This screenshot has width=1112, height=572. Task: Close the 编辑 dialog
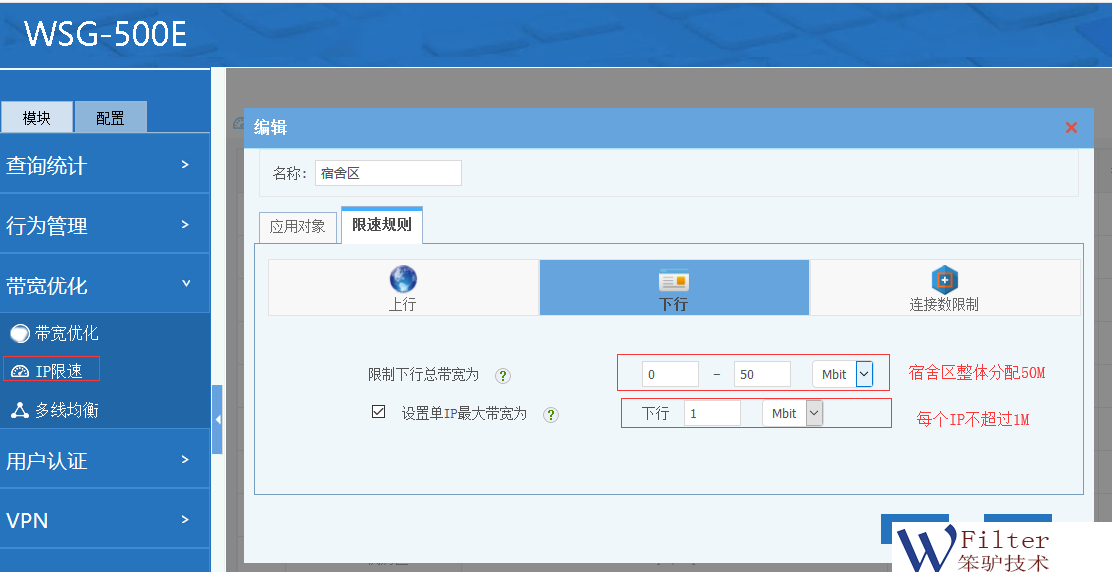coord(1071,127)
